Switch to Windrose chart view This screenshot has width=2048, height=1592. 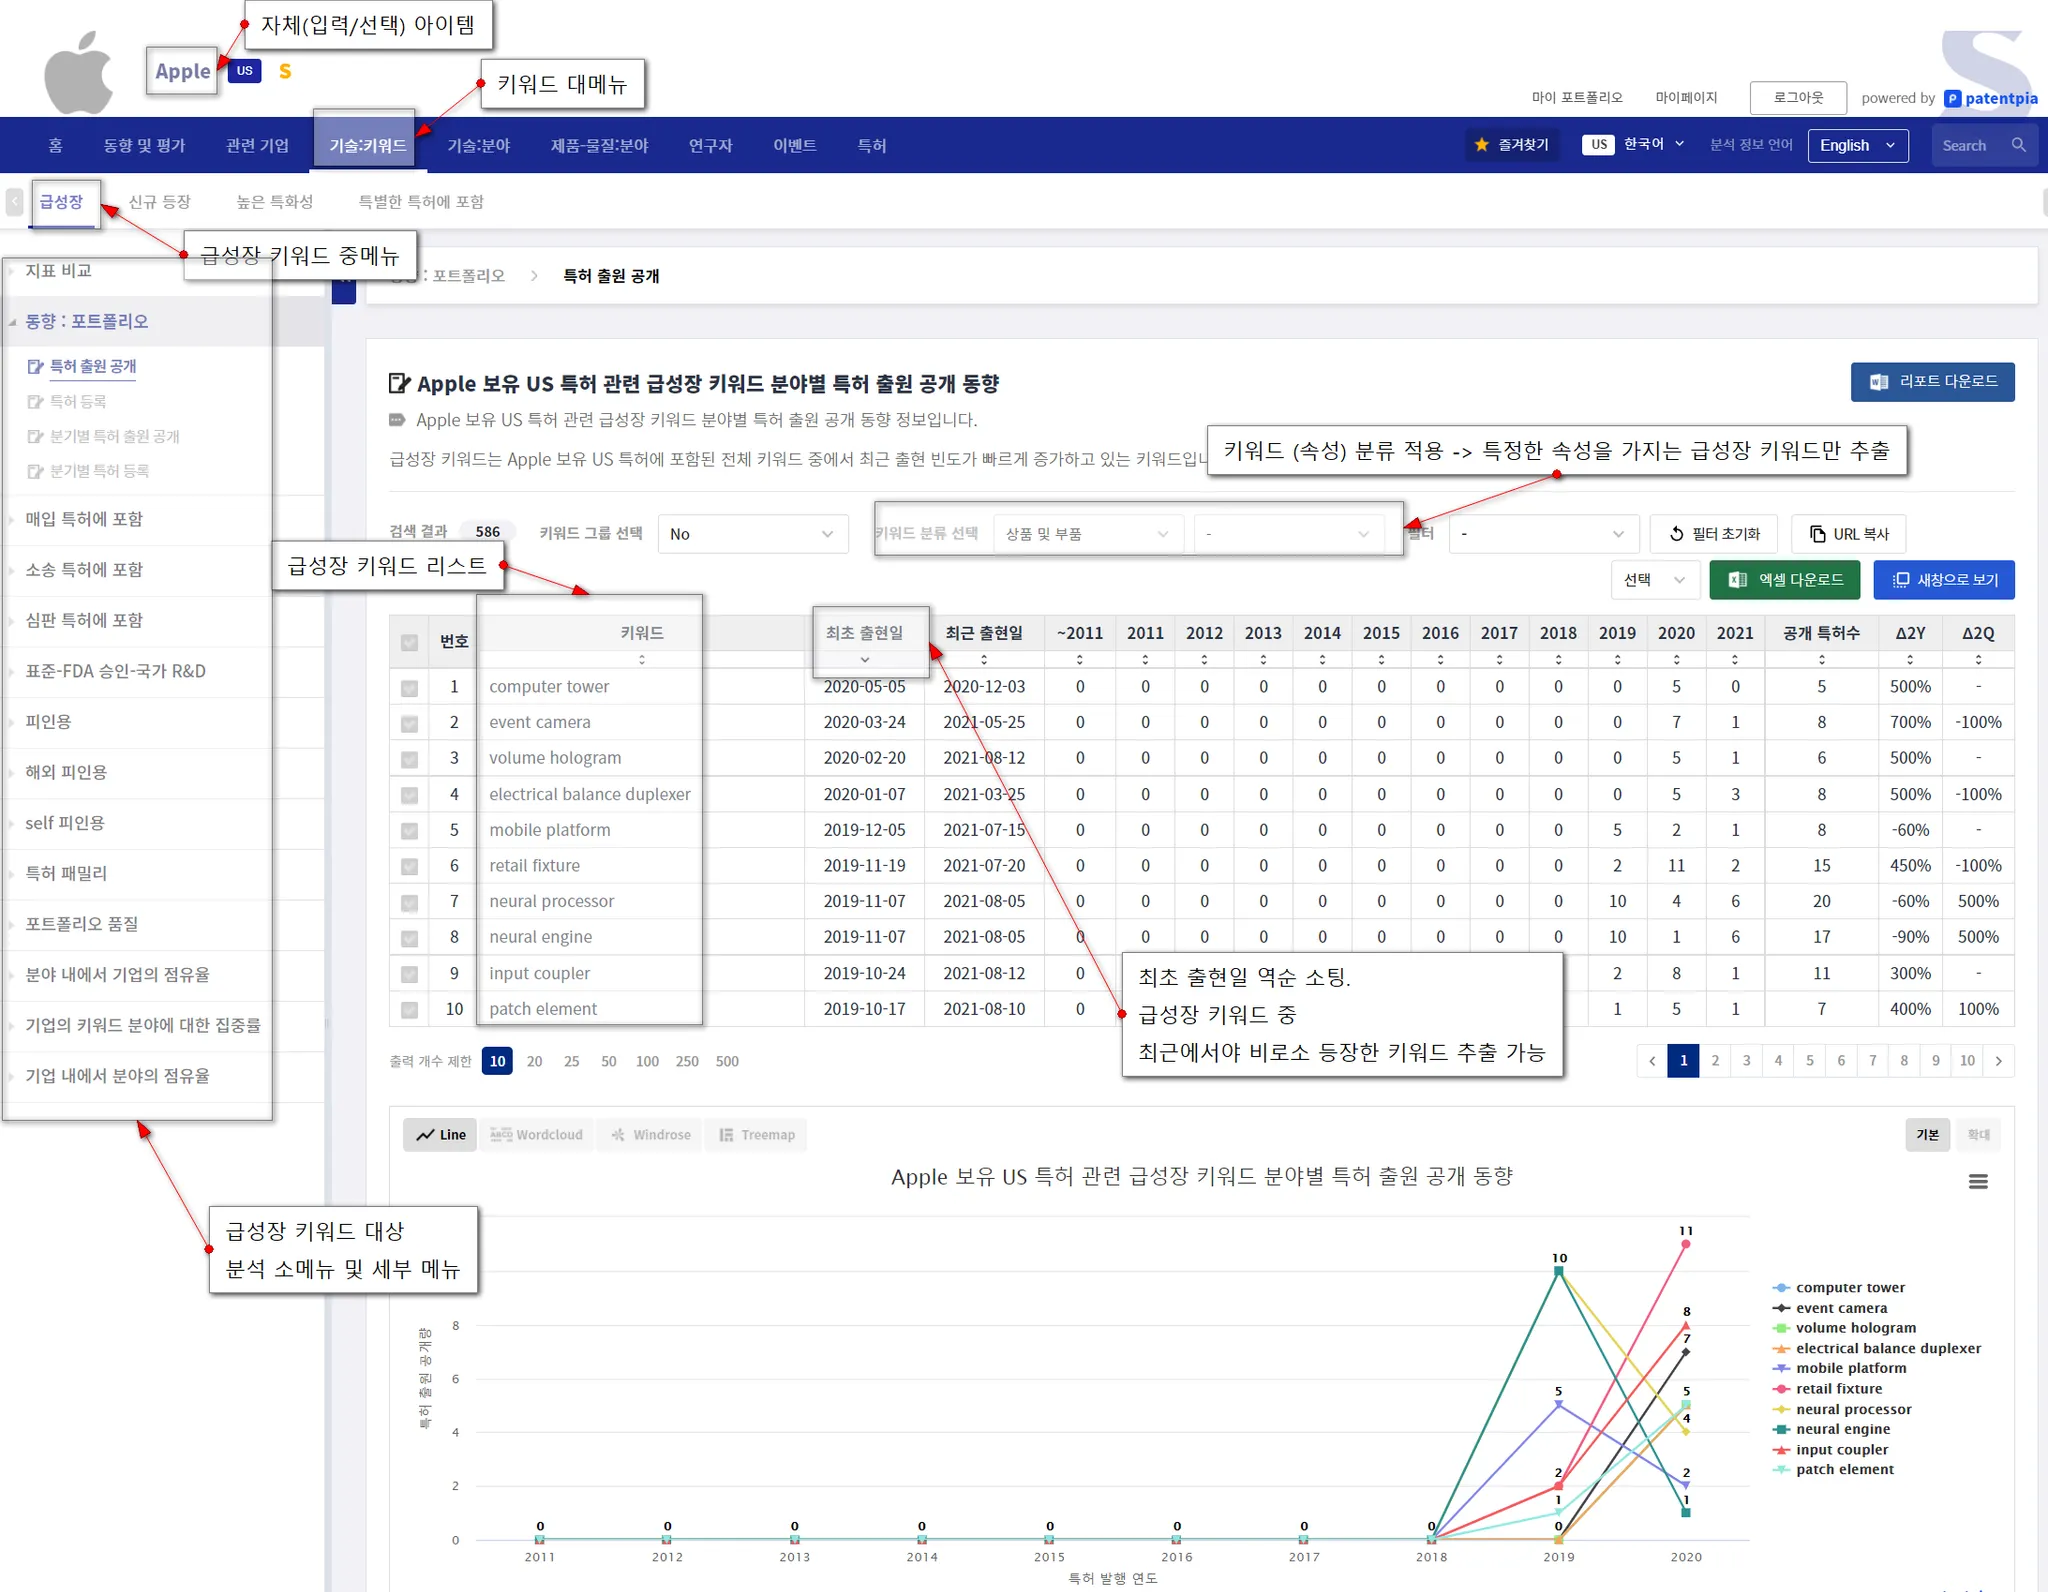(x=652, y=1134)
